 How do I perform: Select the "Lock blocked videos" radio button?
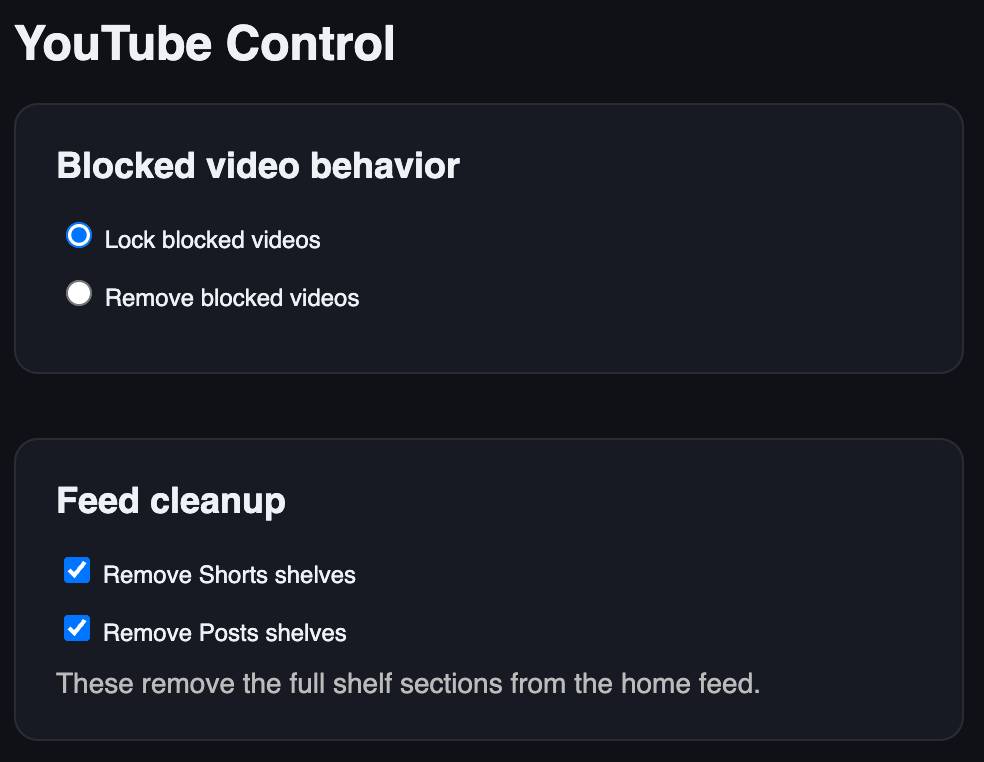[x=78, y=235]
